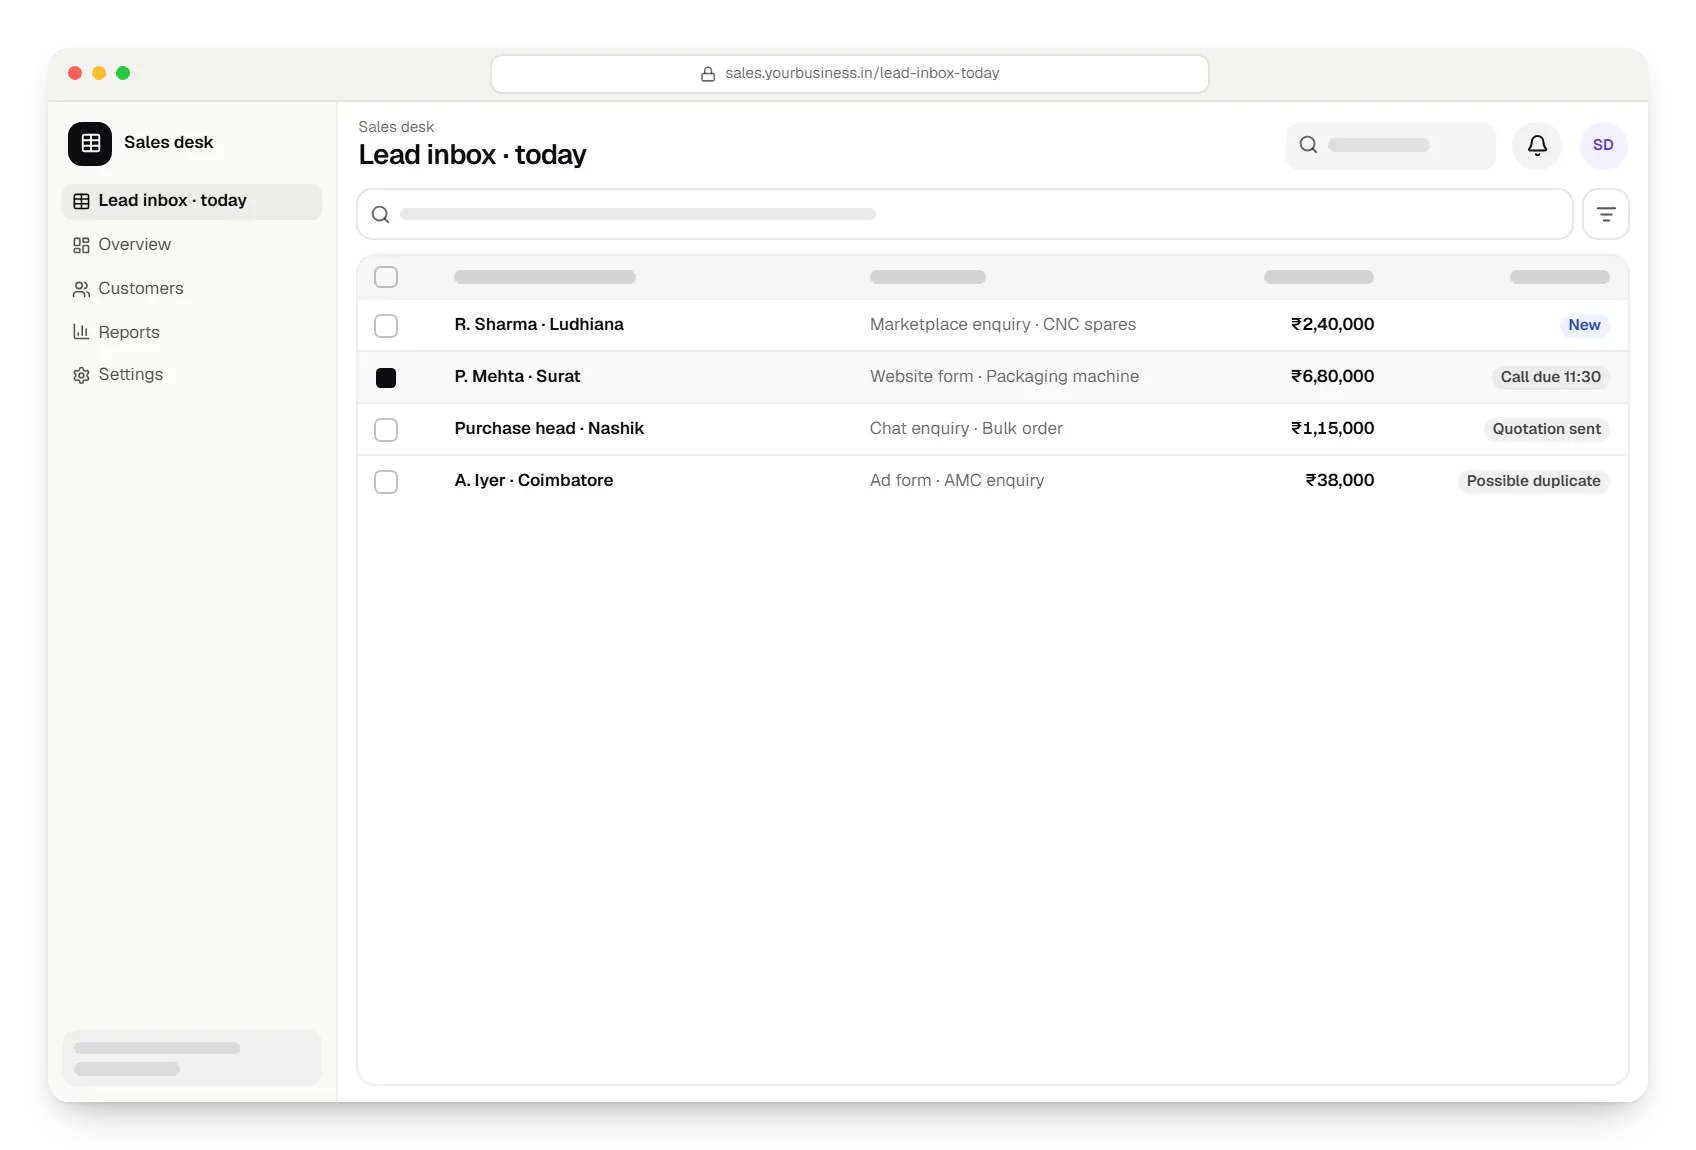Open lead A. Iyer · Coimbatore
This screenshot has width=1696, height=1150.
coord(534,481)
